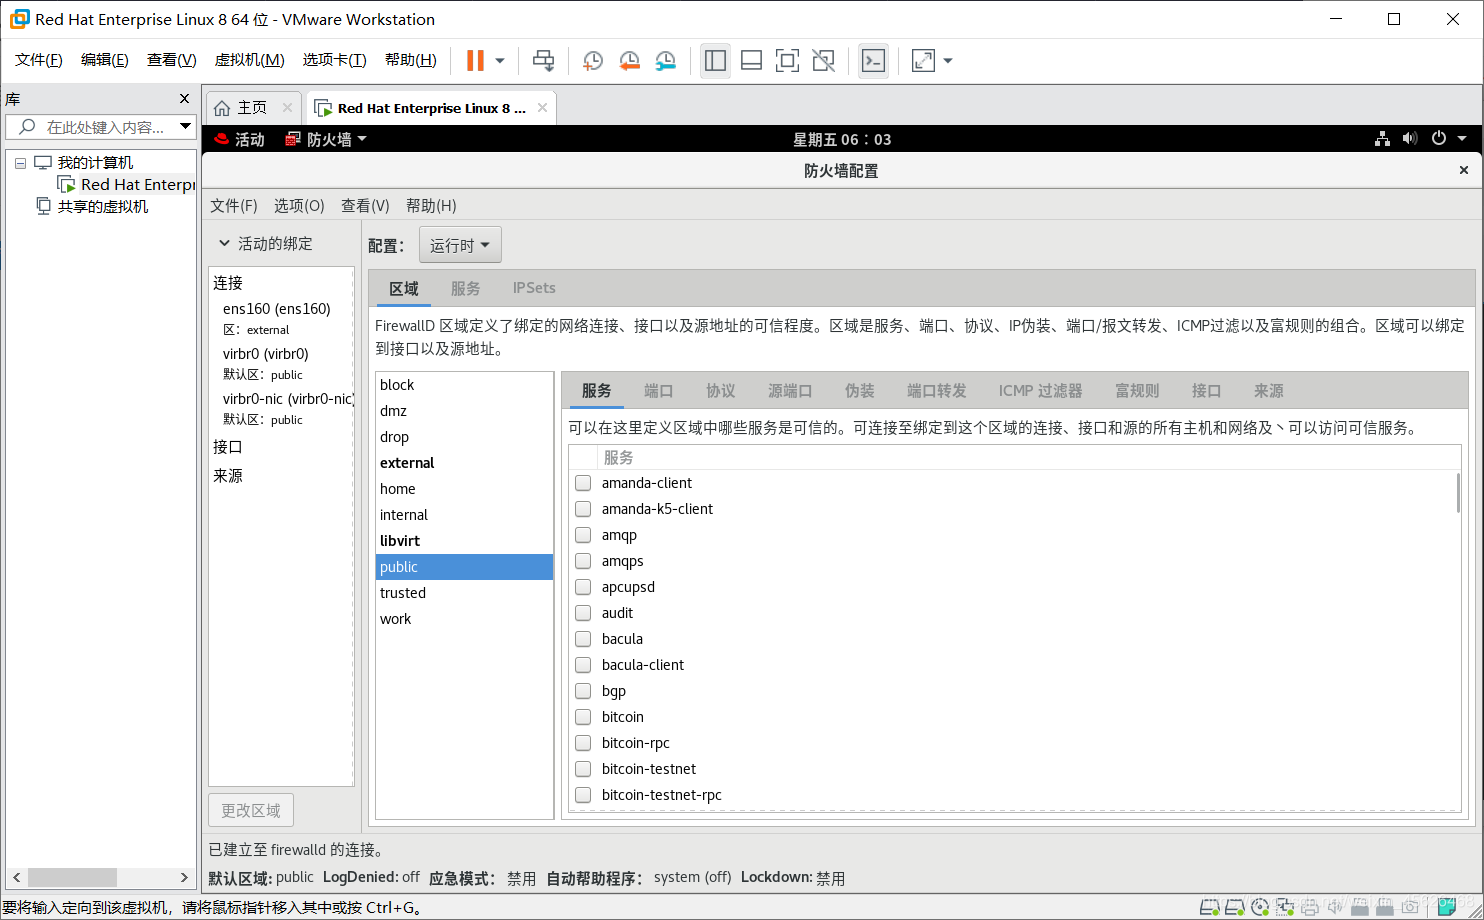Toggle the library sidebar view icon

point(715,61)
